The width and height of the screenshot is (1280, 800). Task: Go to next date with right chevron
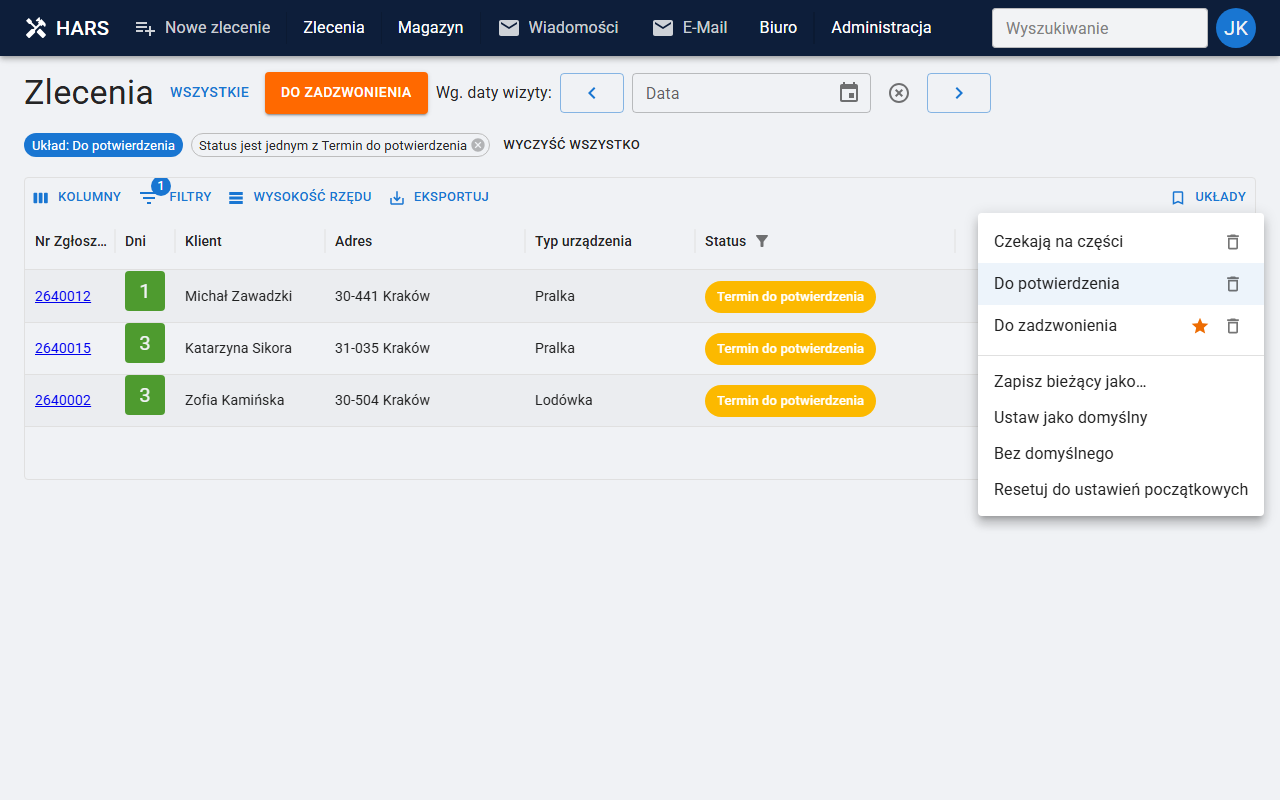pos(959,93)
